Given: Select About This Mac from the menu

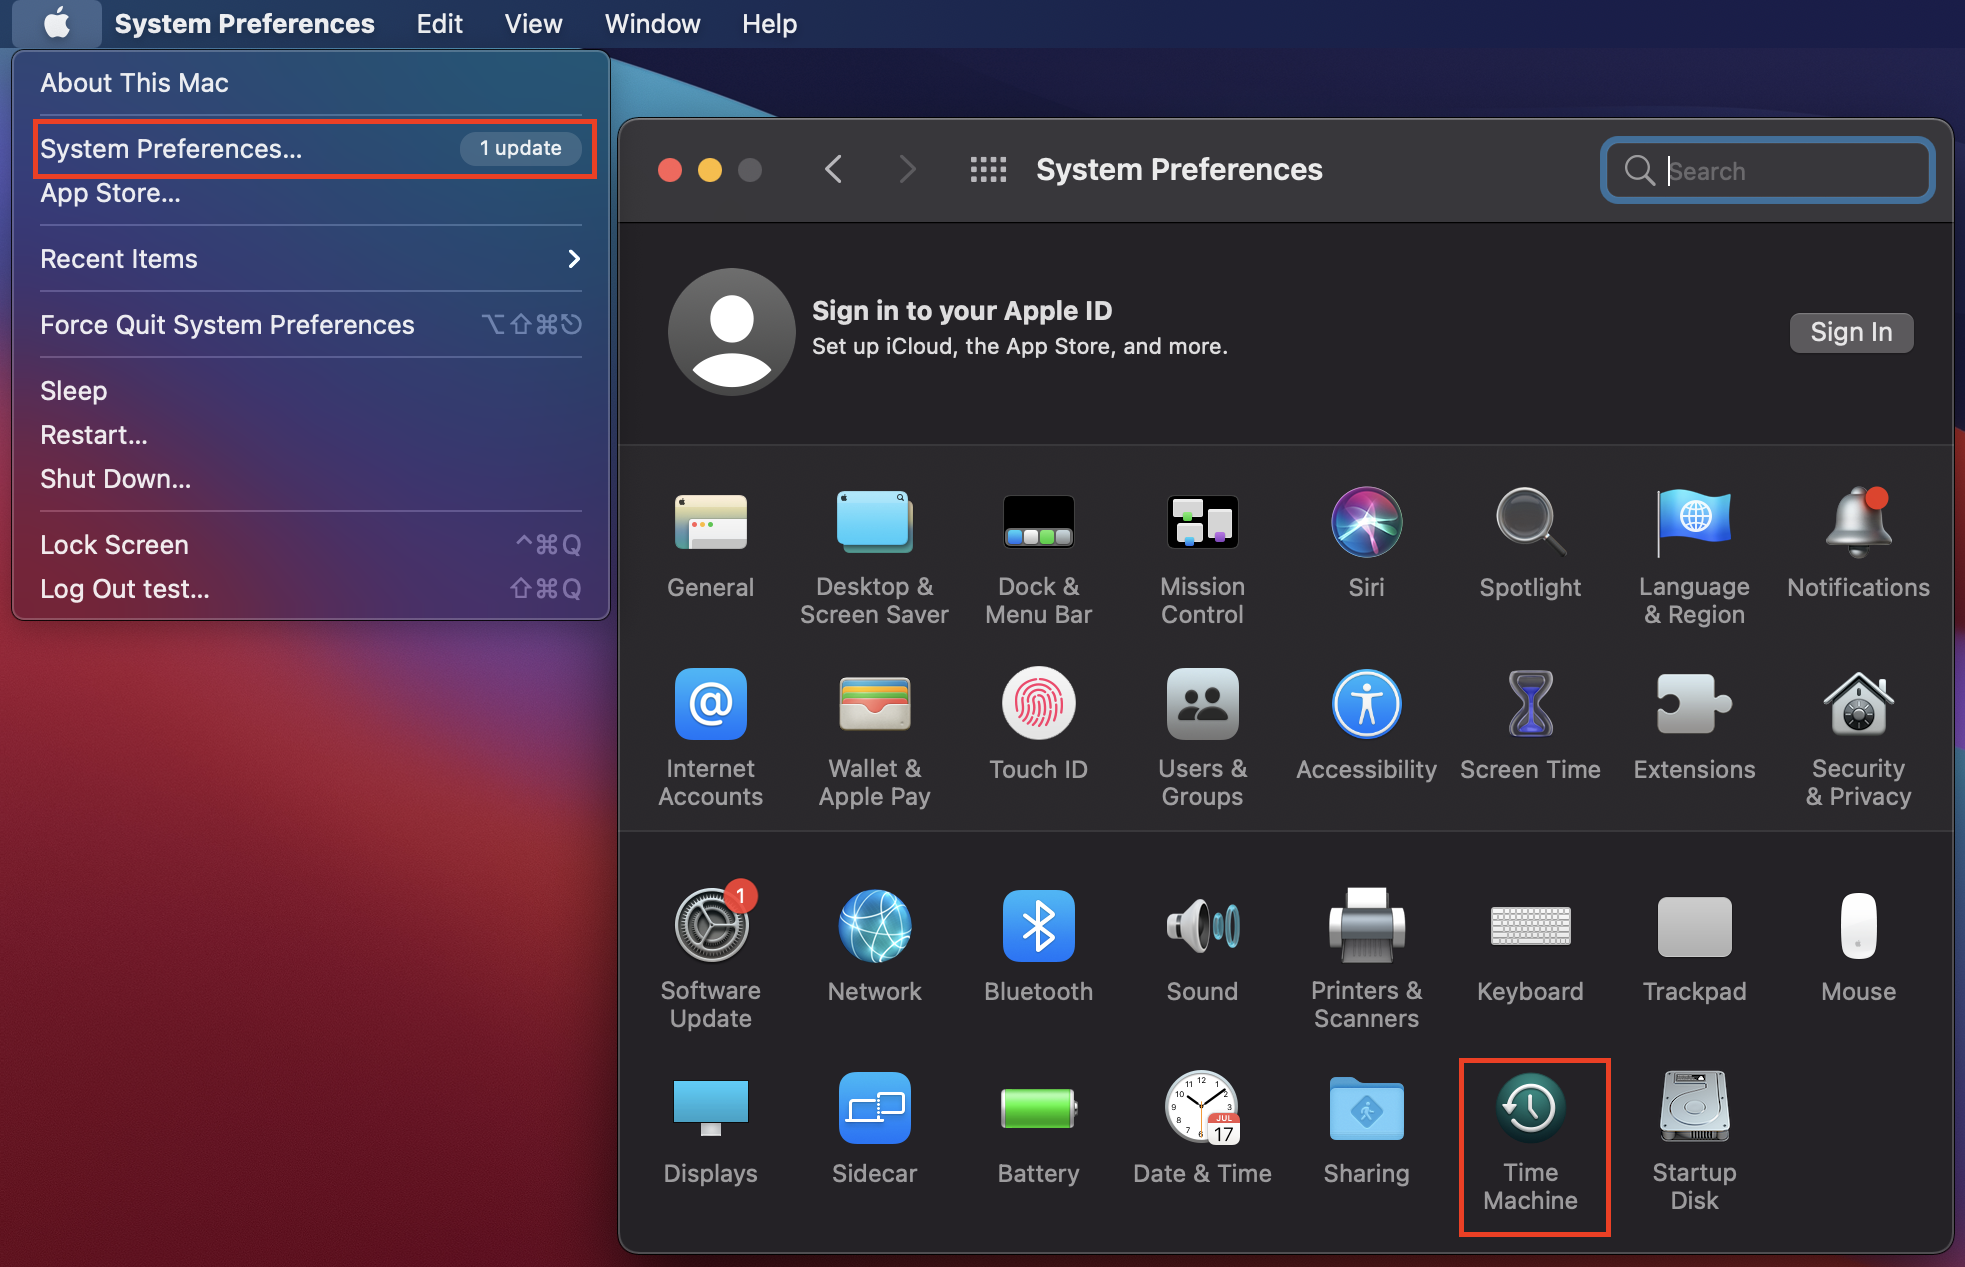Looking at the screenshot, I should [x=134, y=82].
